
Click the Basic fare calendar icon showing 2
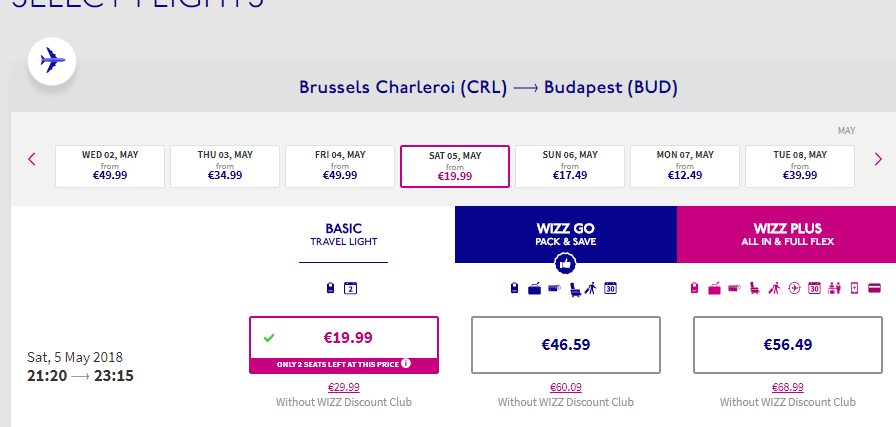350,288
